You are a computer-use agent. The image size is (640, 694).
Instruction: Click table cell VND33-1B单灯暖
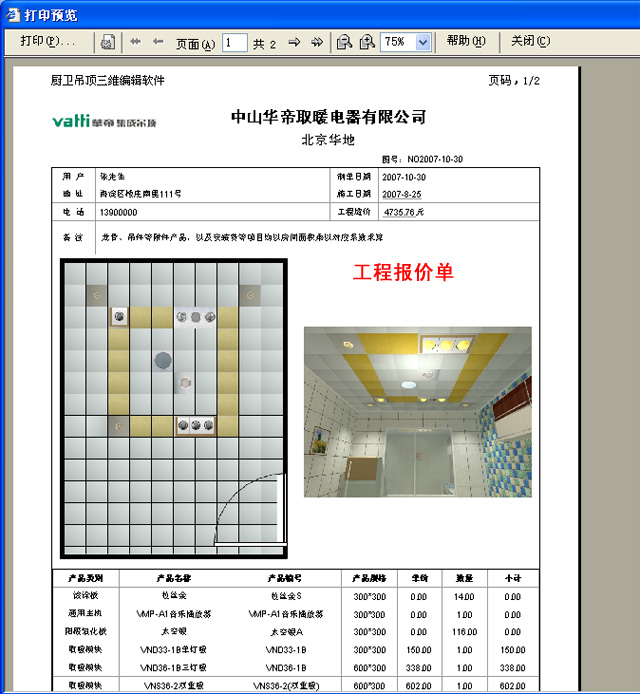coord(173,650)
